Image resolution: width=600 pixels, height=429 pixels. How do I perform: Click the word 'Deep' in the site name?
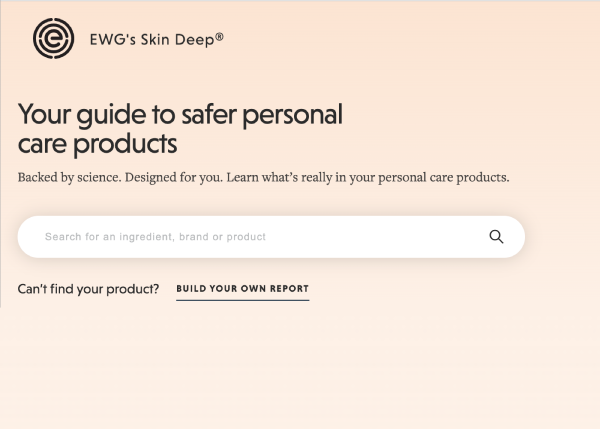point(196,40)
